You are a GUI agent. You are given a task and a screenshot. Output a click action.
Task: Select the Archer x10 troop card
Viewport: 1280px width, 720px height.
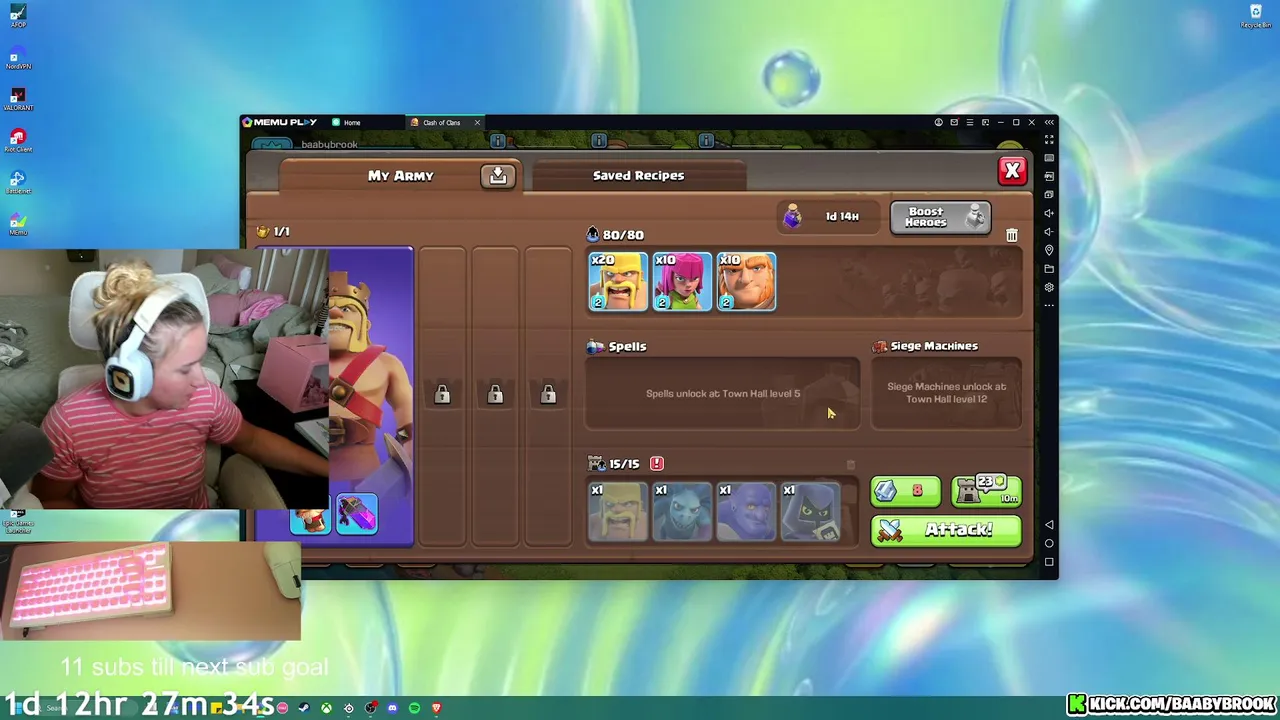(682, 281)
